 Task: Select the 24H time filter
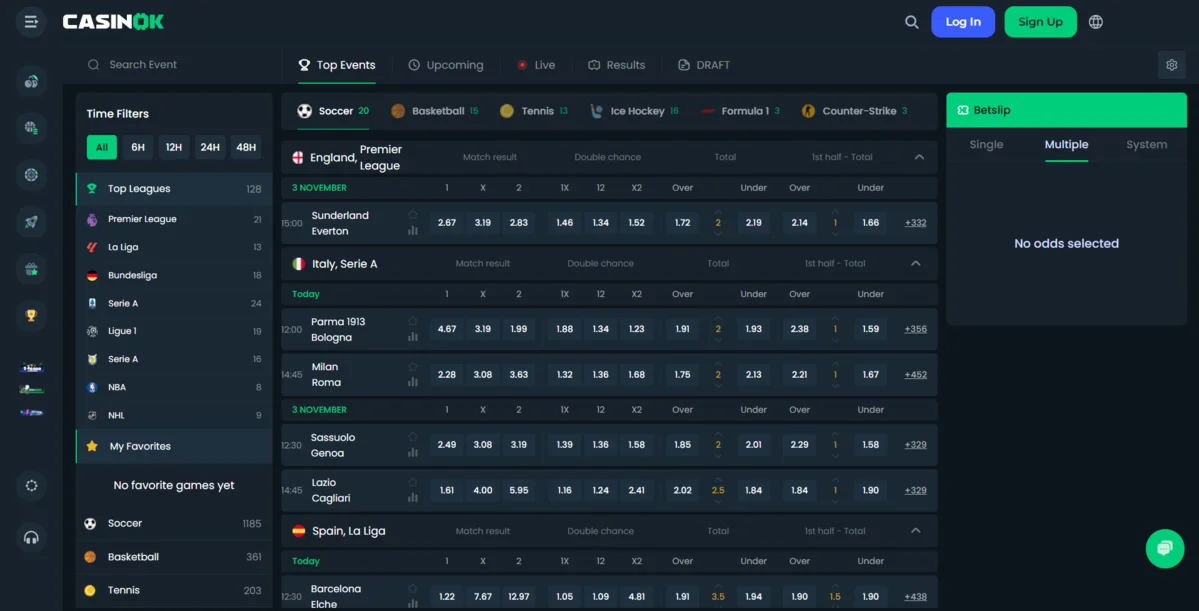click(210, 147)
